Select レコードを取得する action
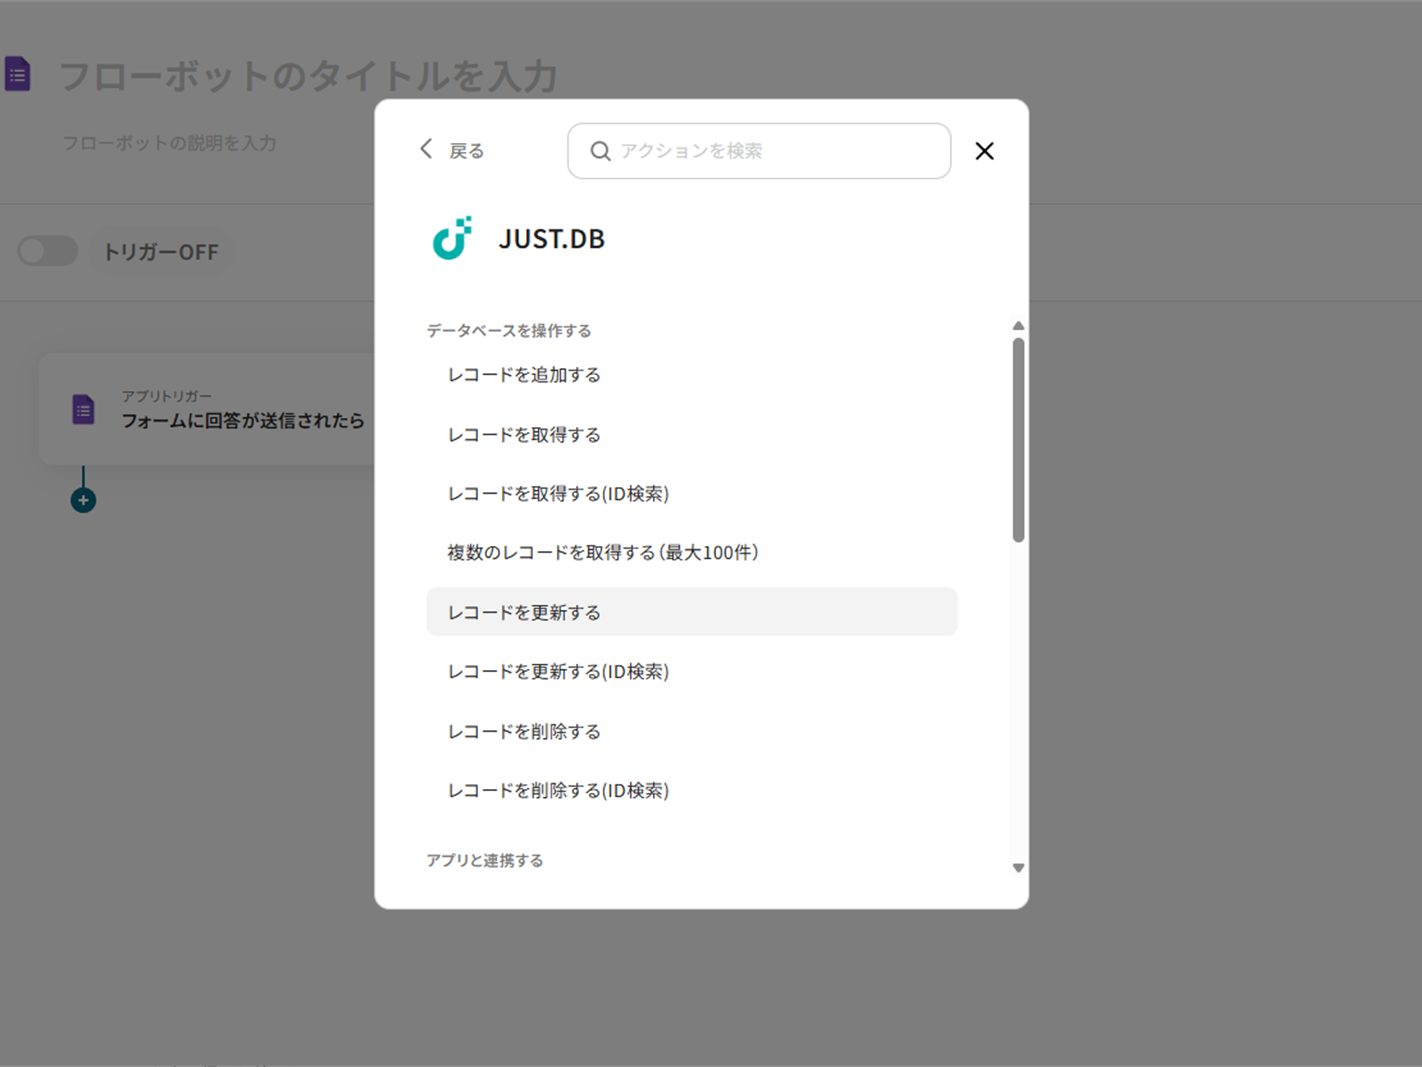The image size is (1422, 1067). (x=524, y=435)
